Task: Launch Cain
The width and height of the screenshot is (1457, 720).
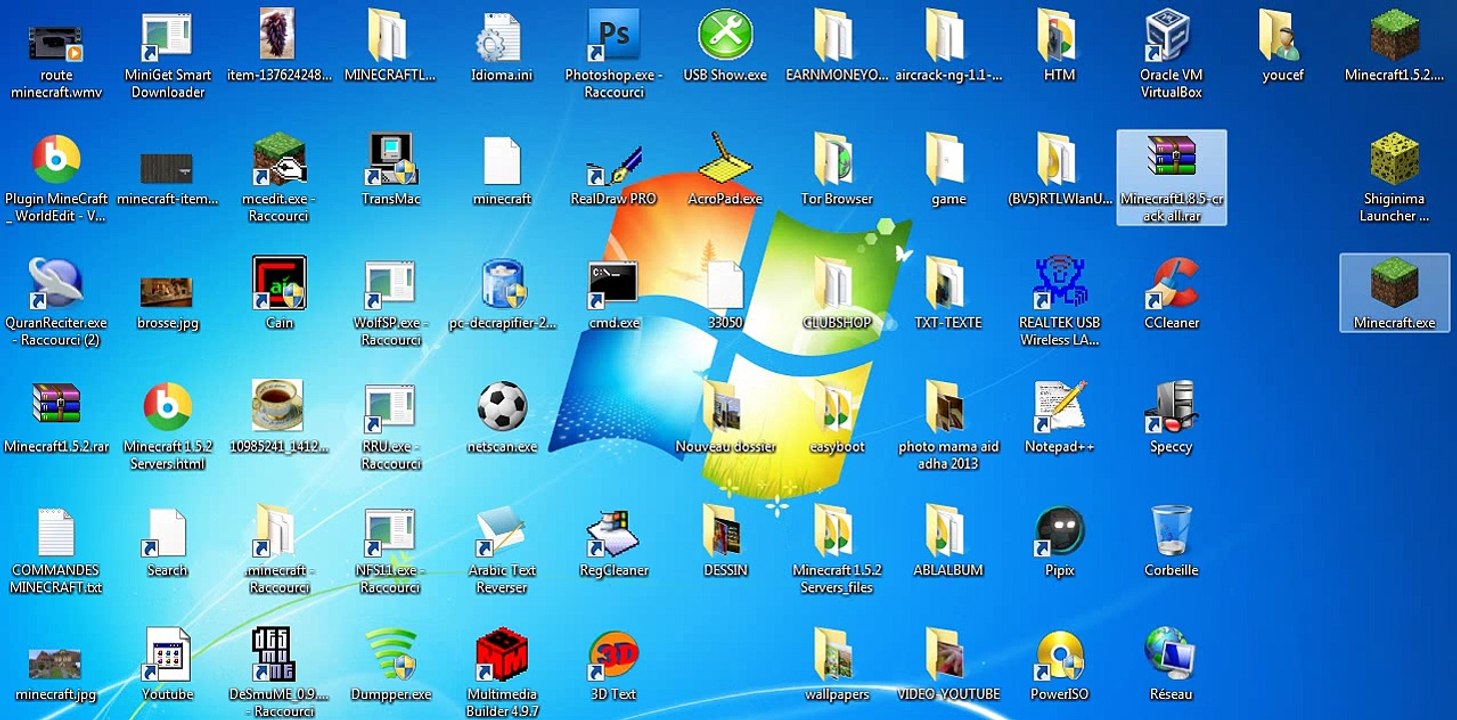Action: click(x=279, y=284)
